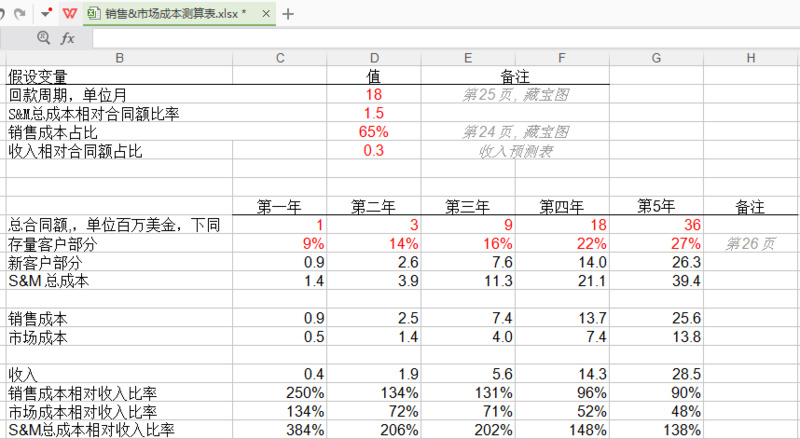
Task: Click the zoom magnifier icon by formula bar
Action: (x=44, y=37)
